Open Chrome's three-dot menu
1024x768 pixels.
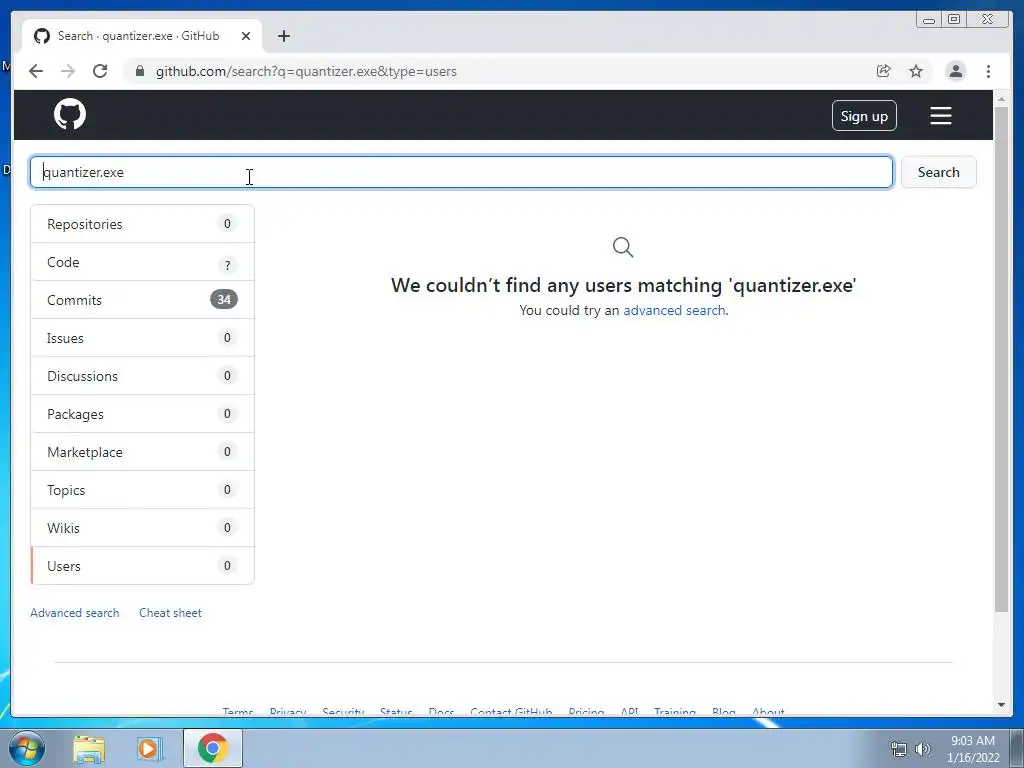988,71
